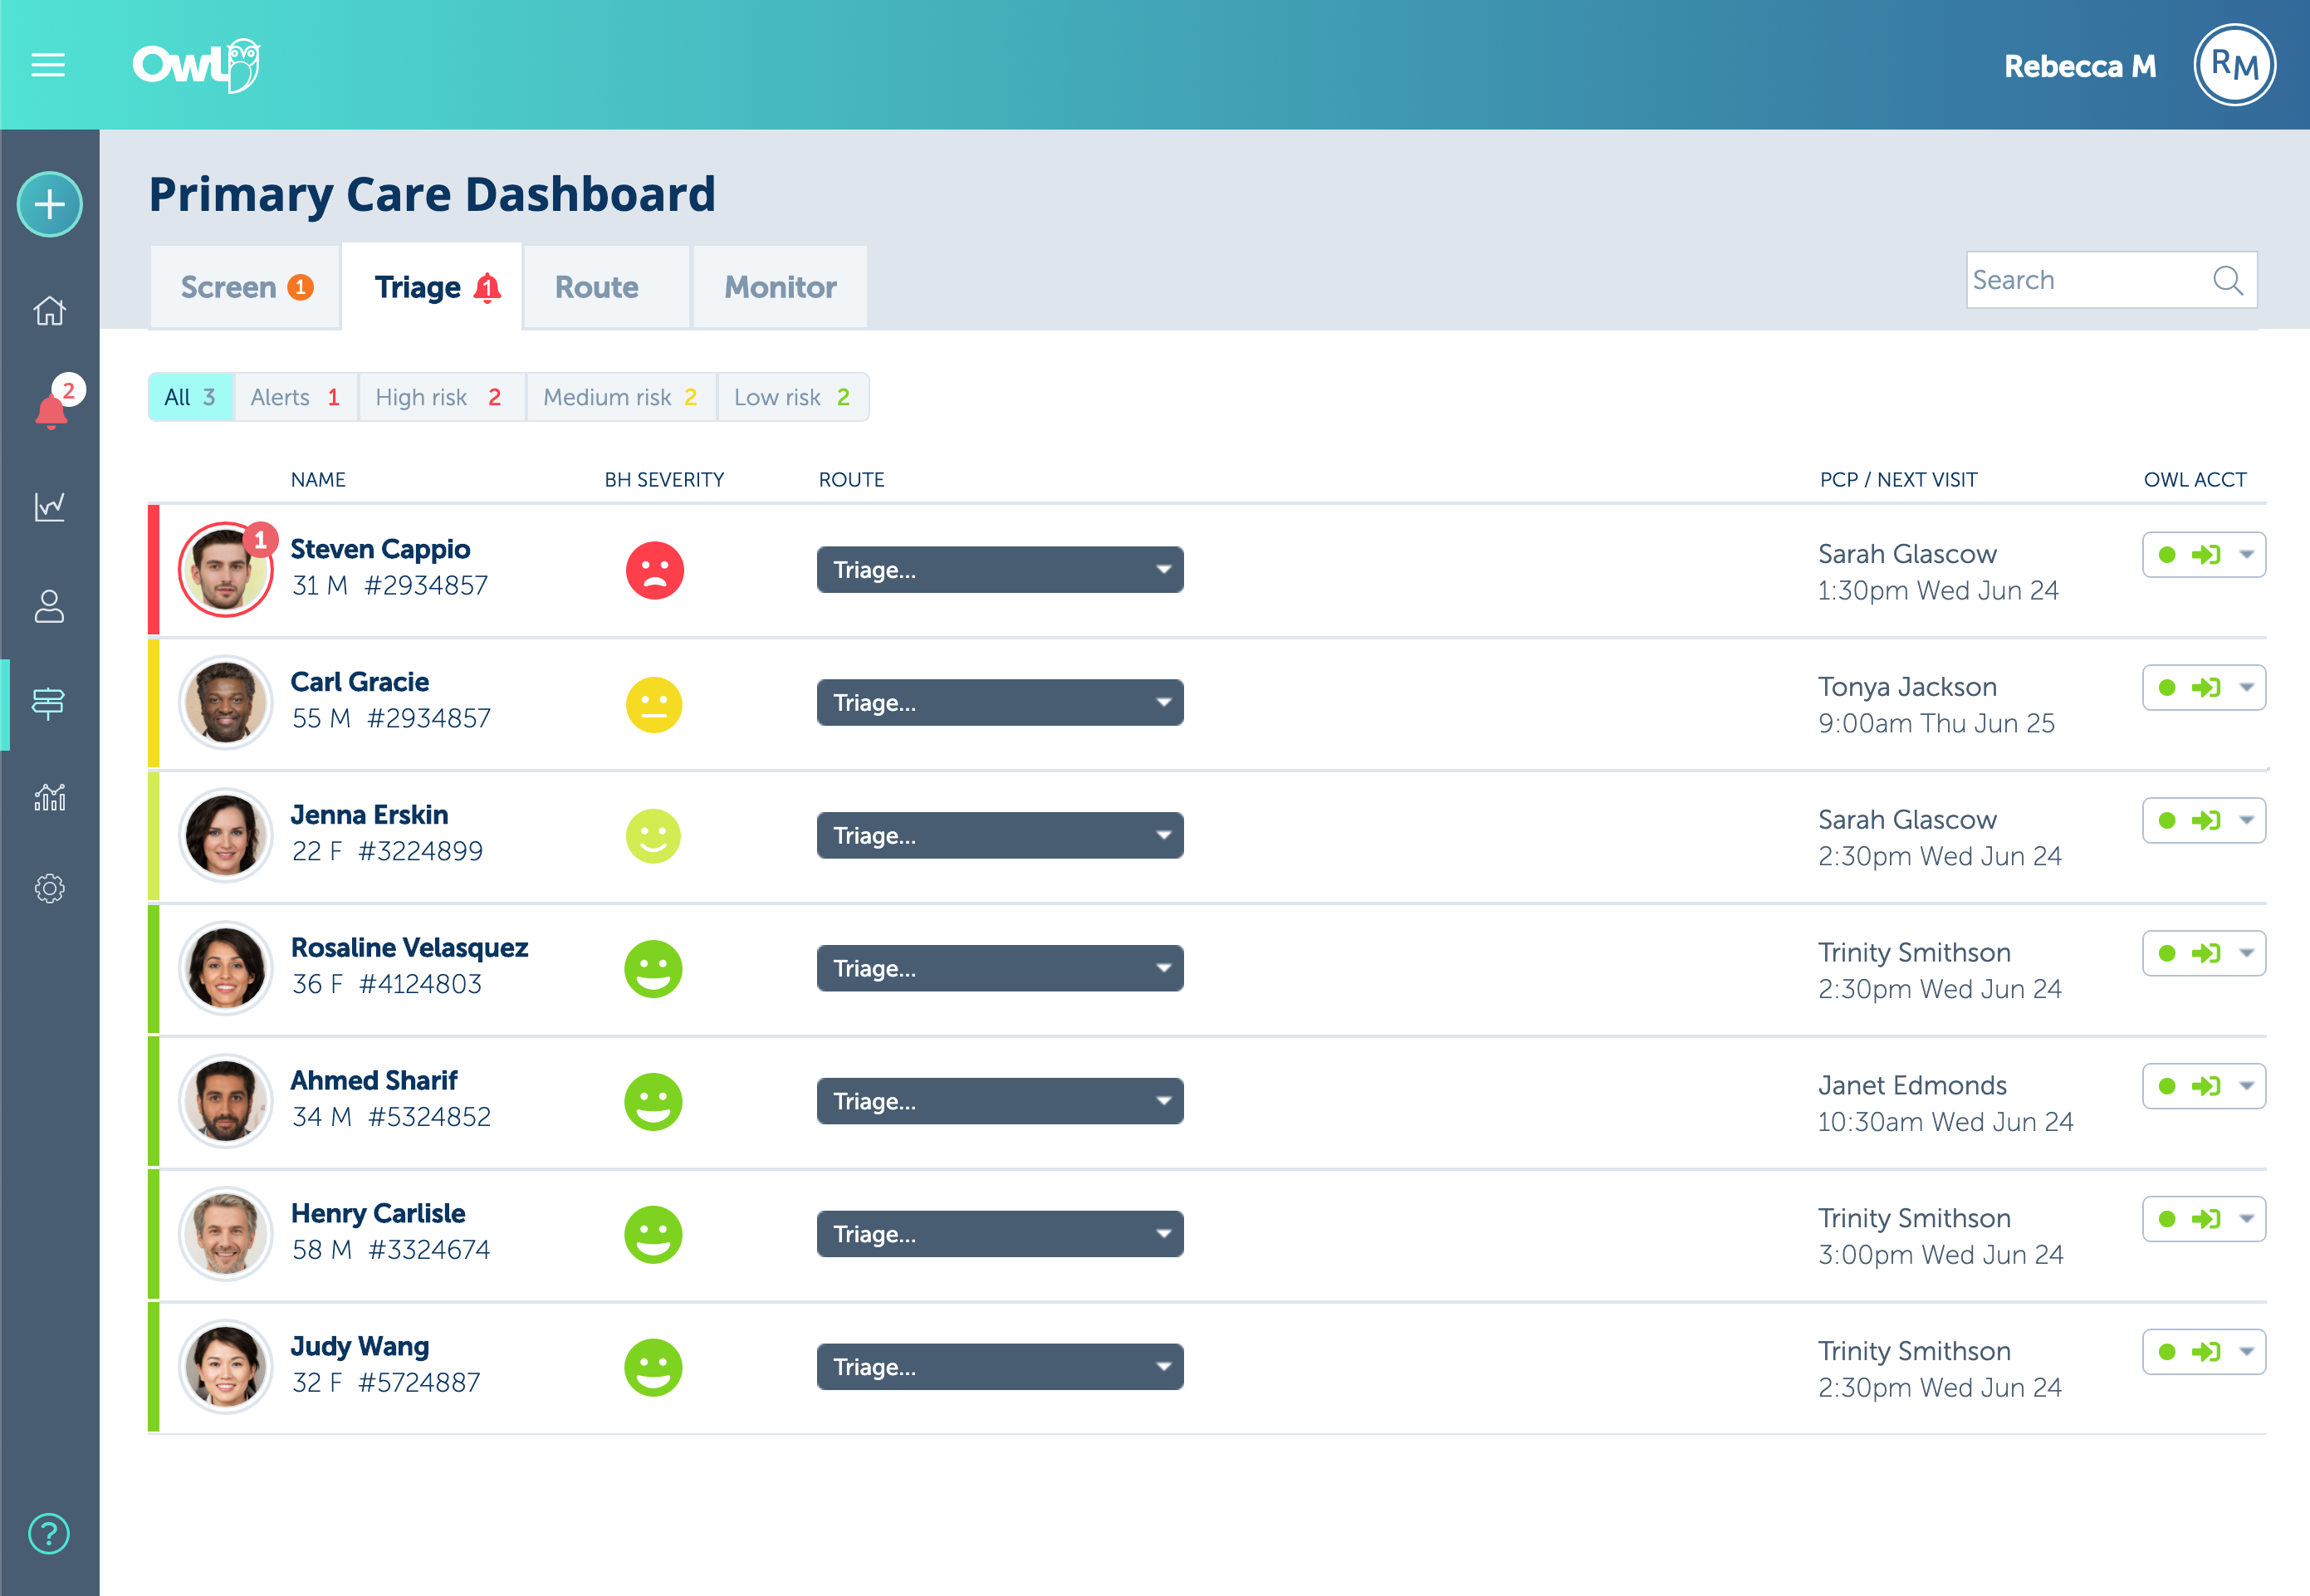This screenshot has width=2310, height=1596.
Task: Click Henry Carlisle's profile photo
Action: click(x=226, y=1234)
